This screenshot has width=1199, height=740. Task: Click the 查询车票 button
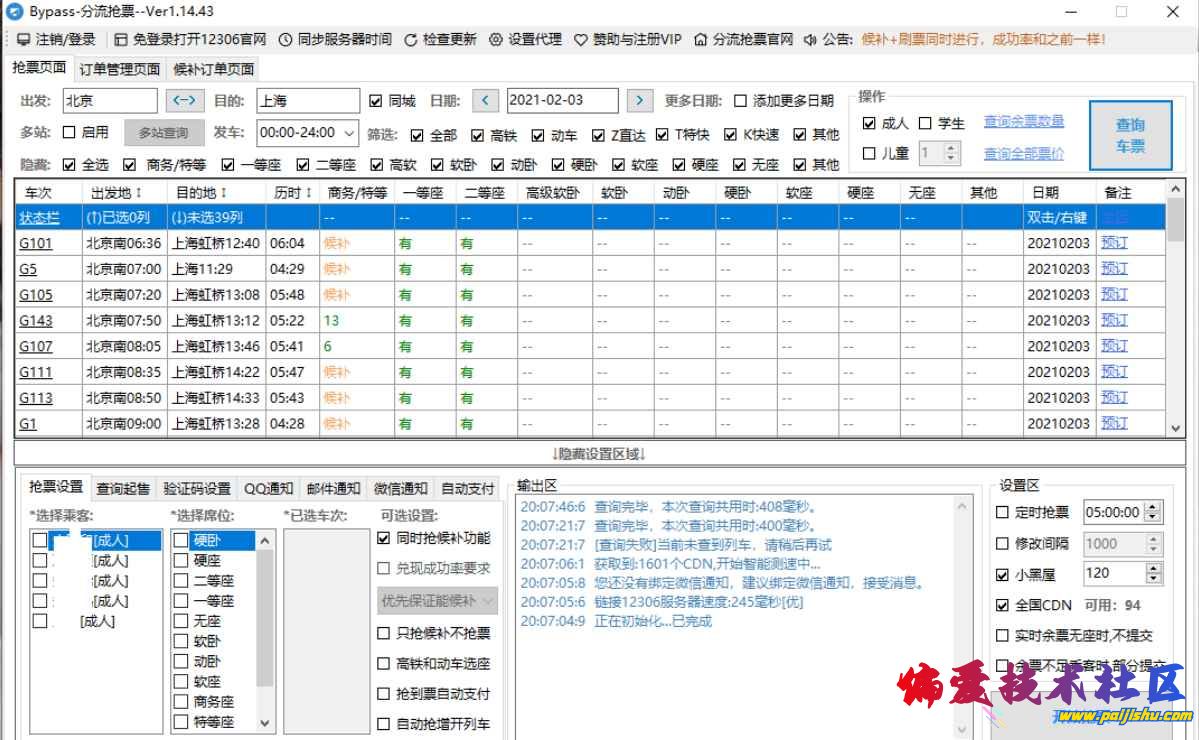click(x=1130, y=135)
